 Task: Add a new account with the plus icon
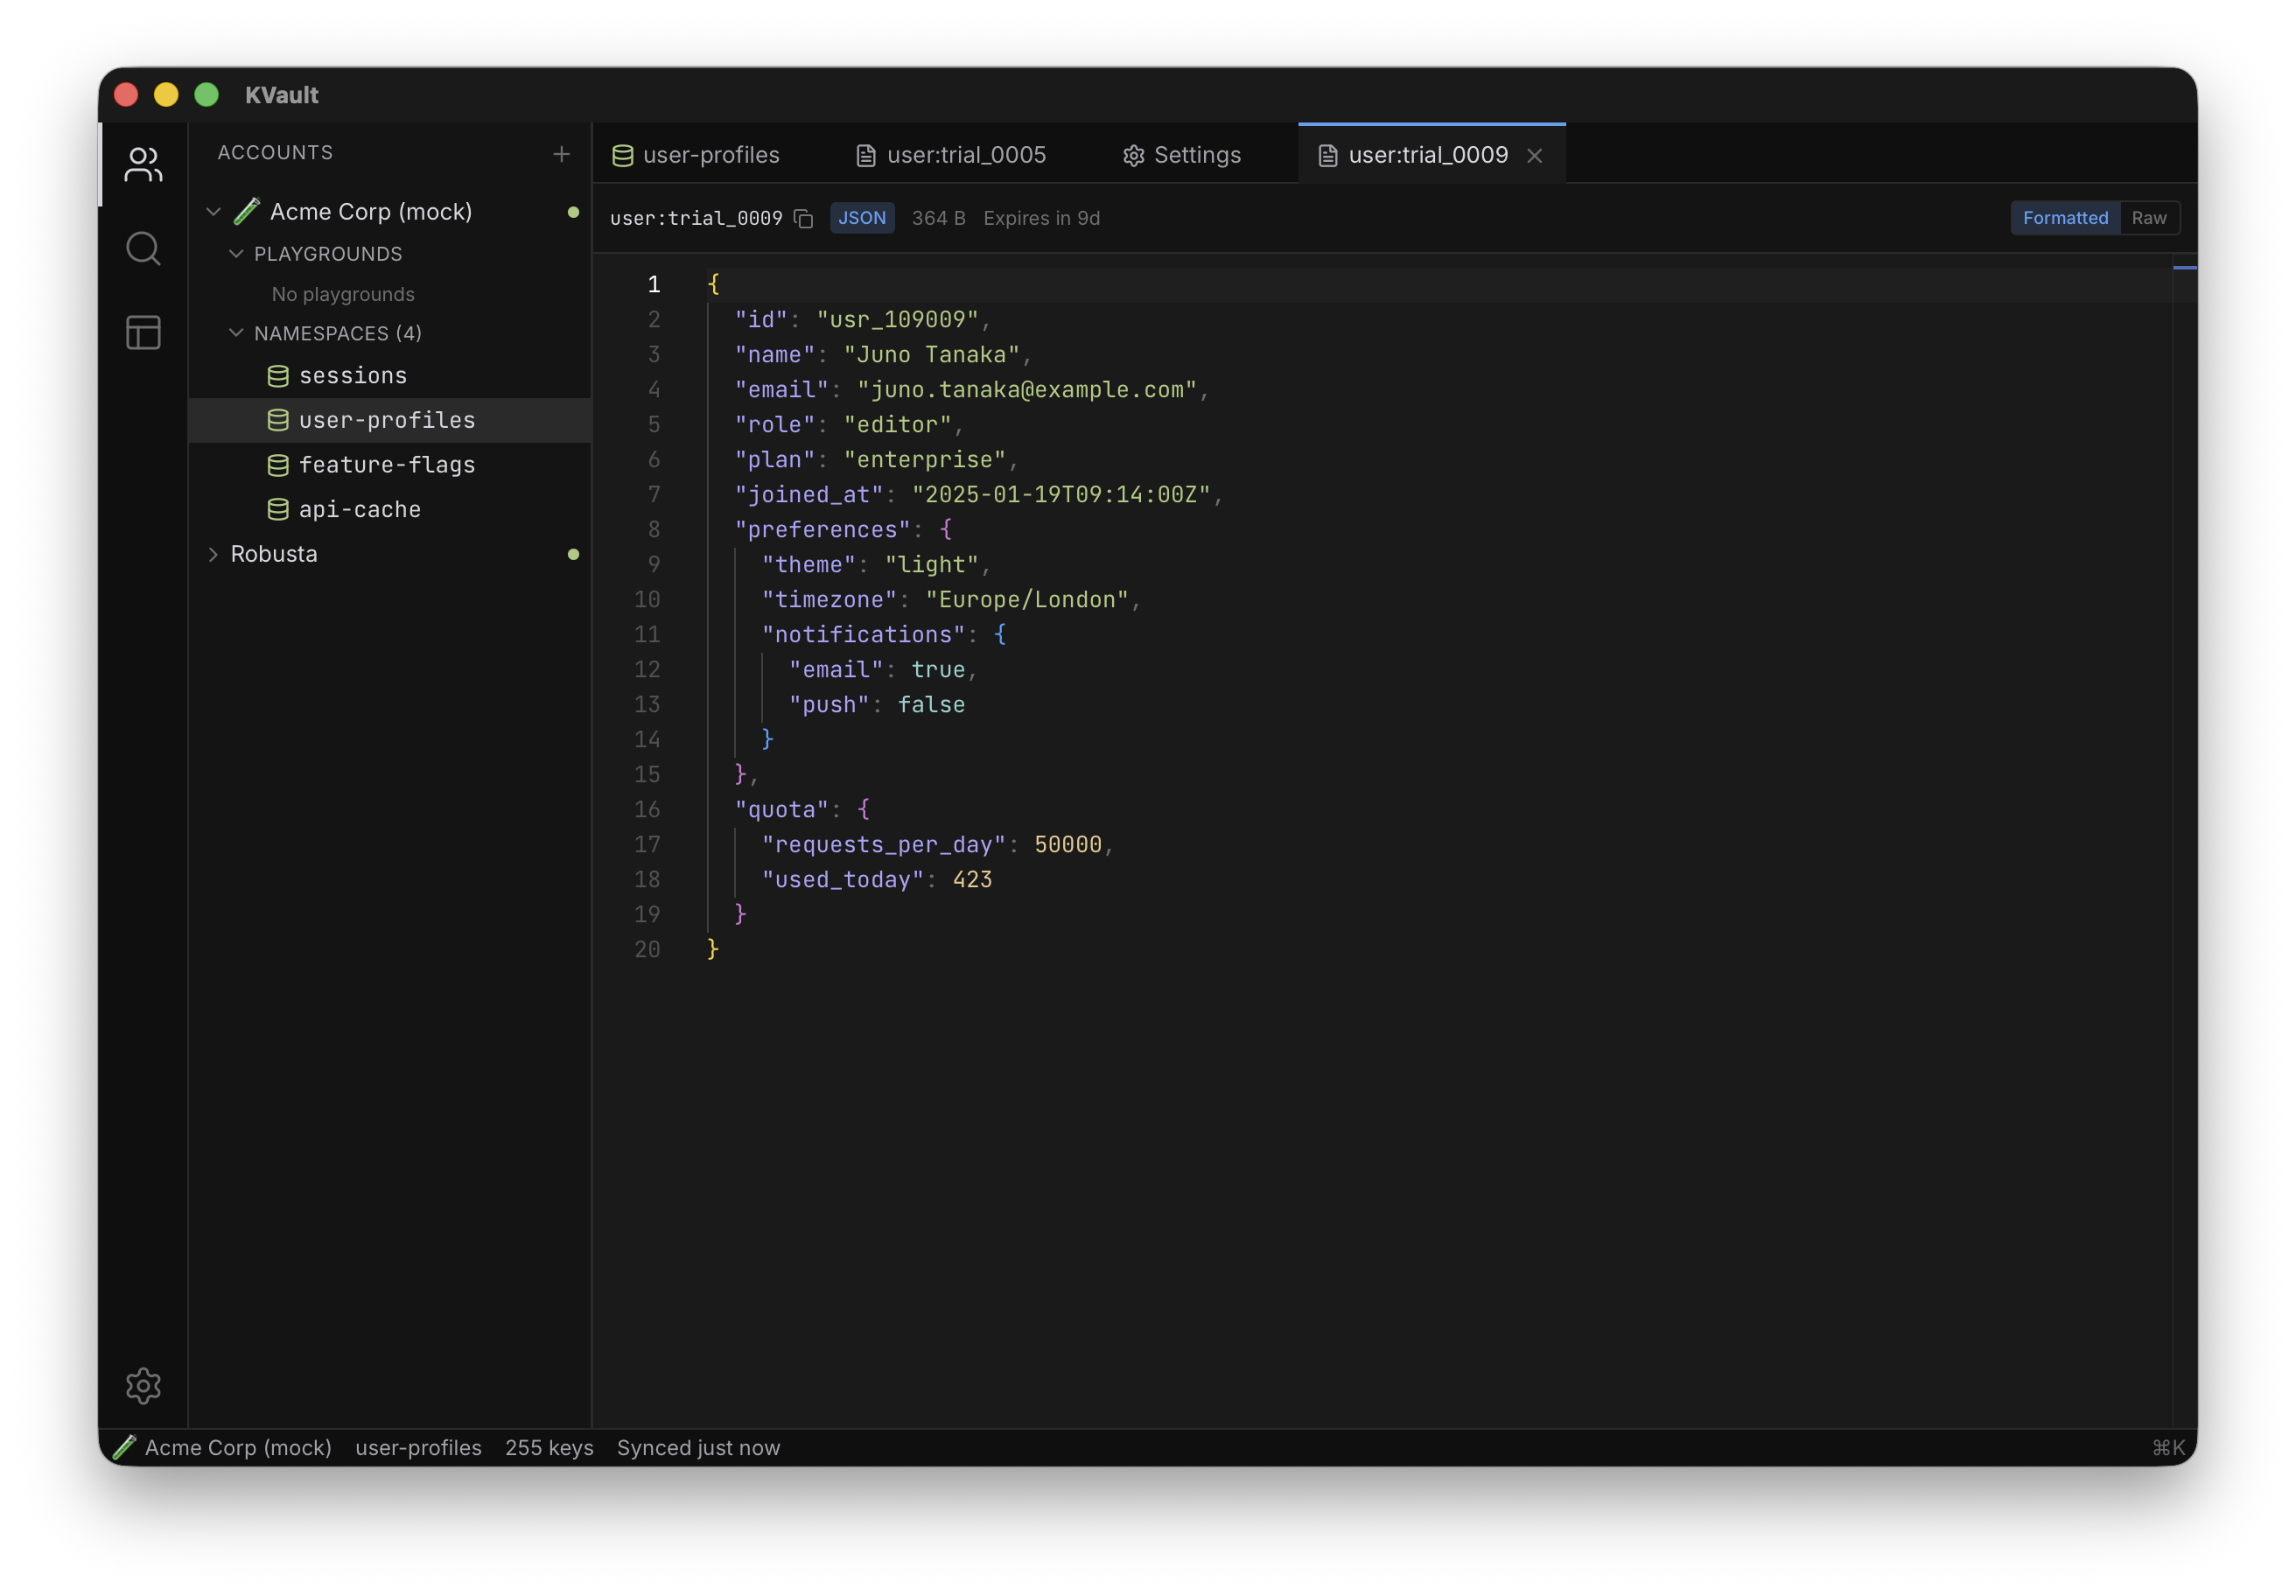[561, 154]
